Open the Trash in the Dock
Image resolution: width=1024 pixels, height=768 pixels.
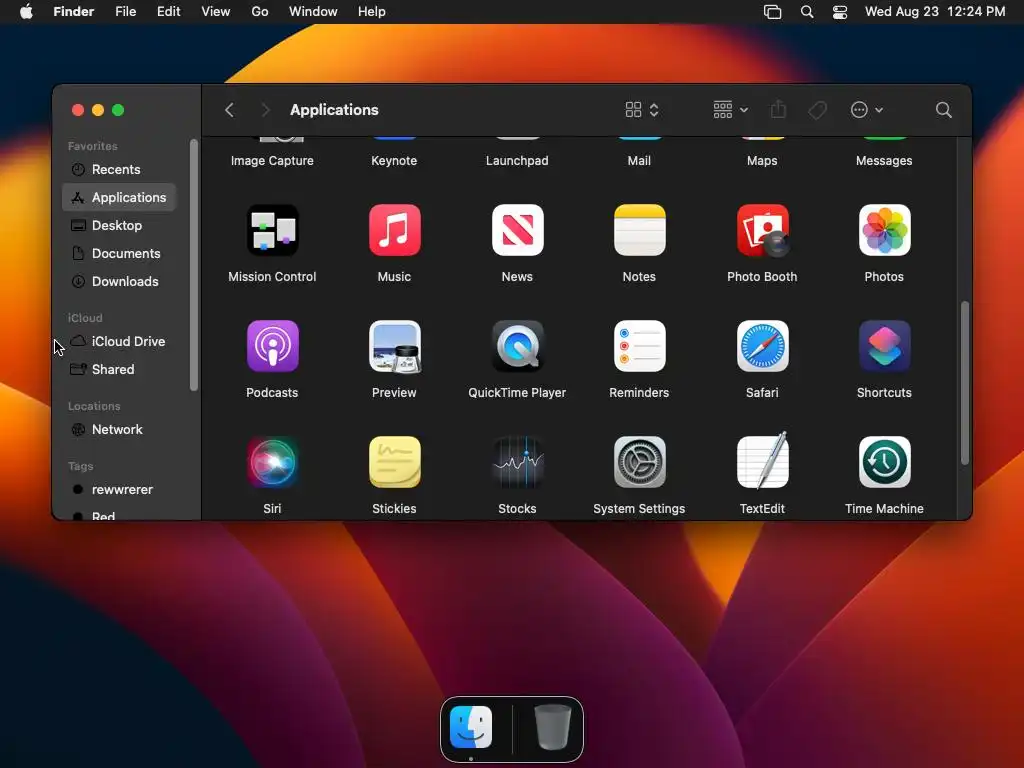[552, 728]
